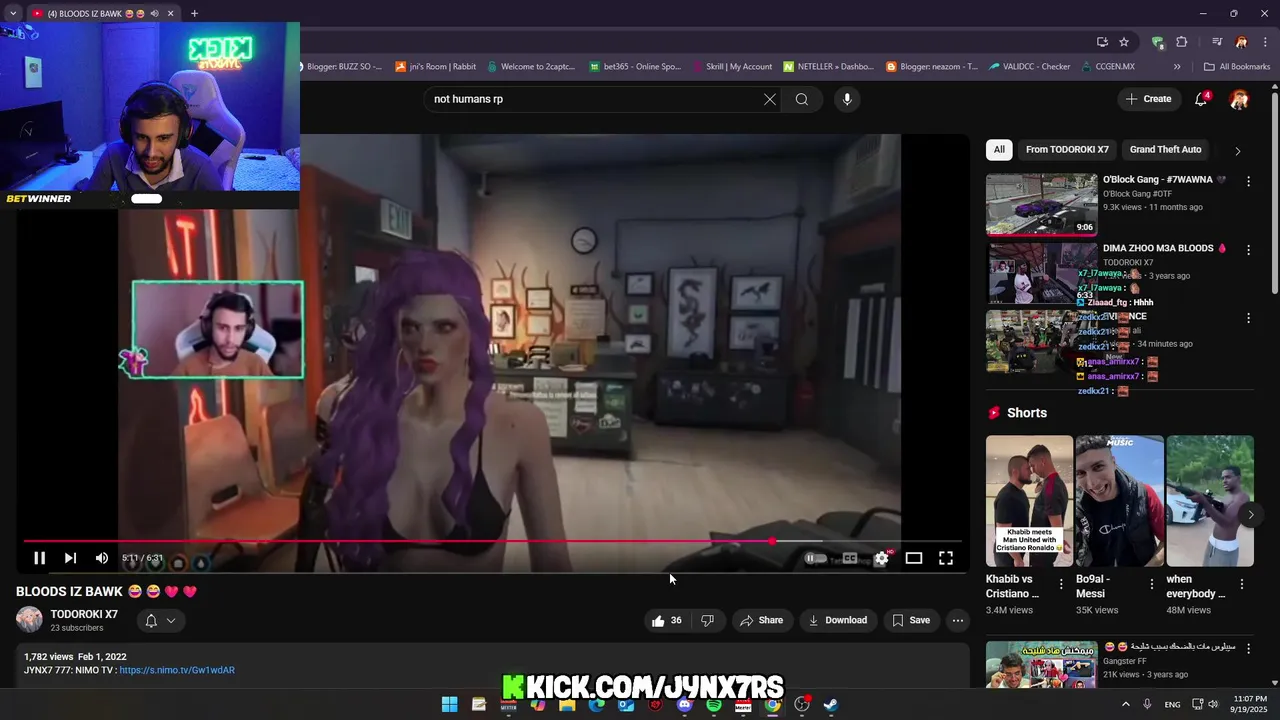Expand hidden bookmarks chevron

[1177, 67]
